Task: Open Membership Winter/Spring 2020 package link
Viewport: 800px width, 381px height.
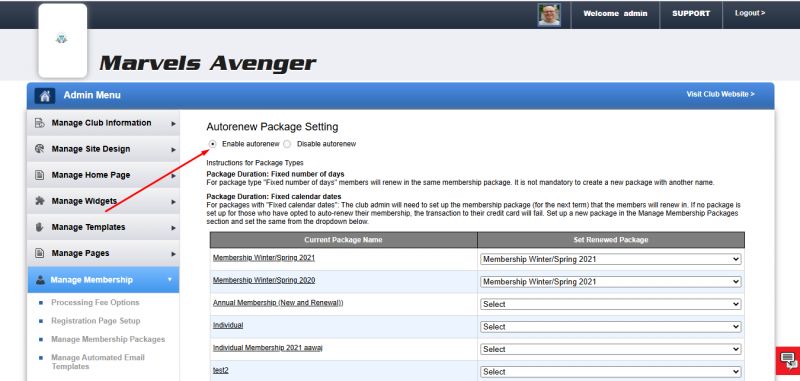Action: pos(264,281)
